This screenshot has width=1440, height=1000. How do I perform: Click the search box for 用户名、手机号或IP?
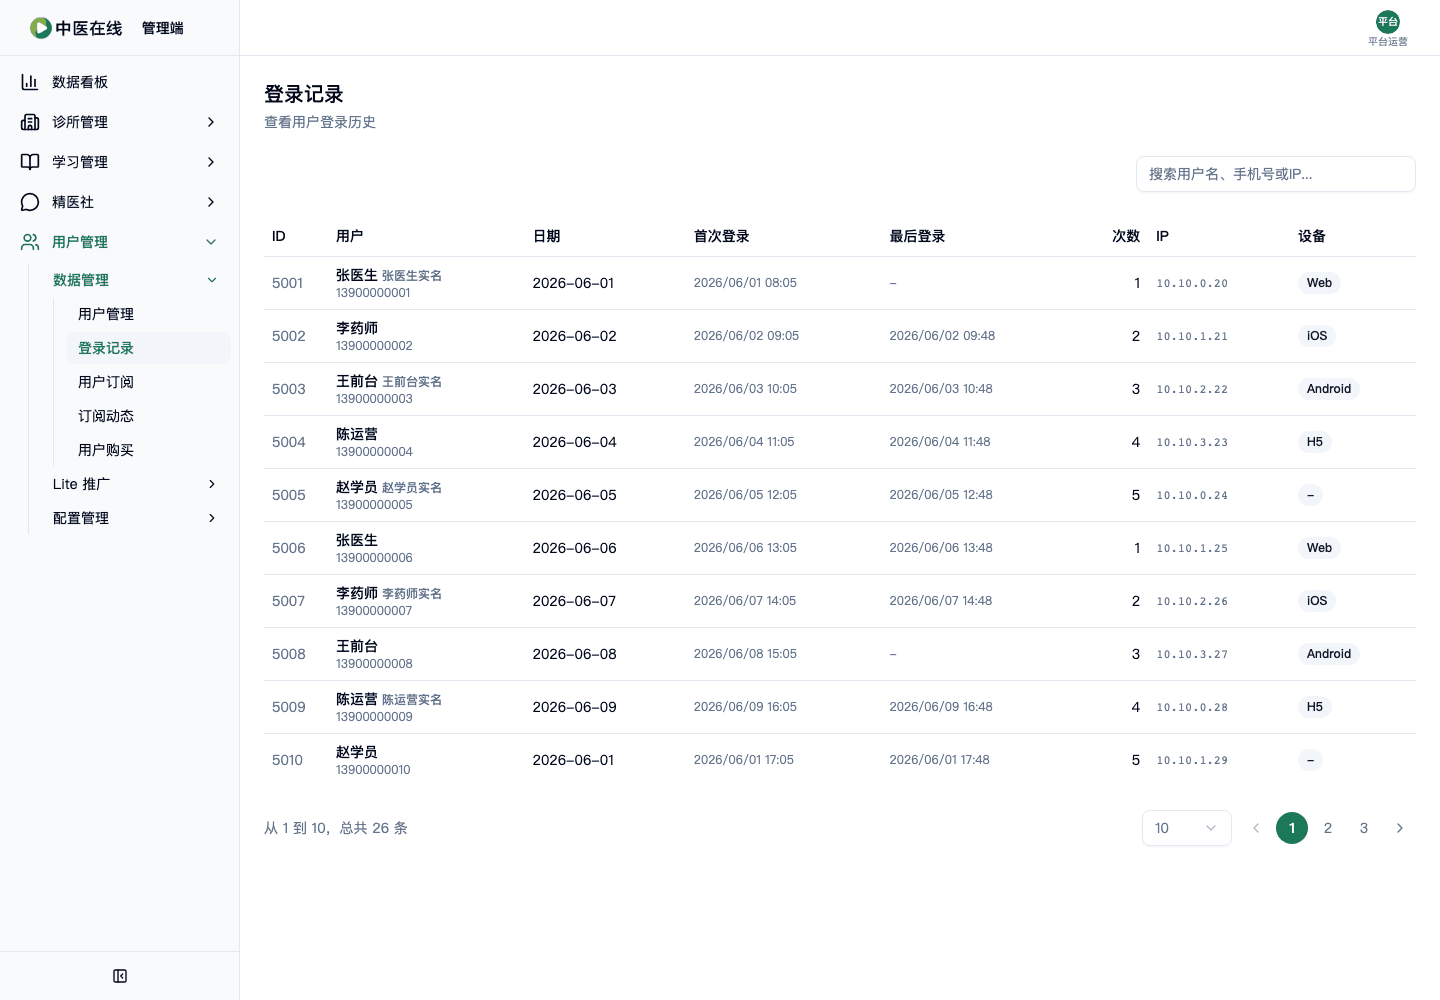(x=1276, y=174)
